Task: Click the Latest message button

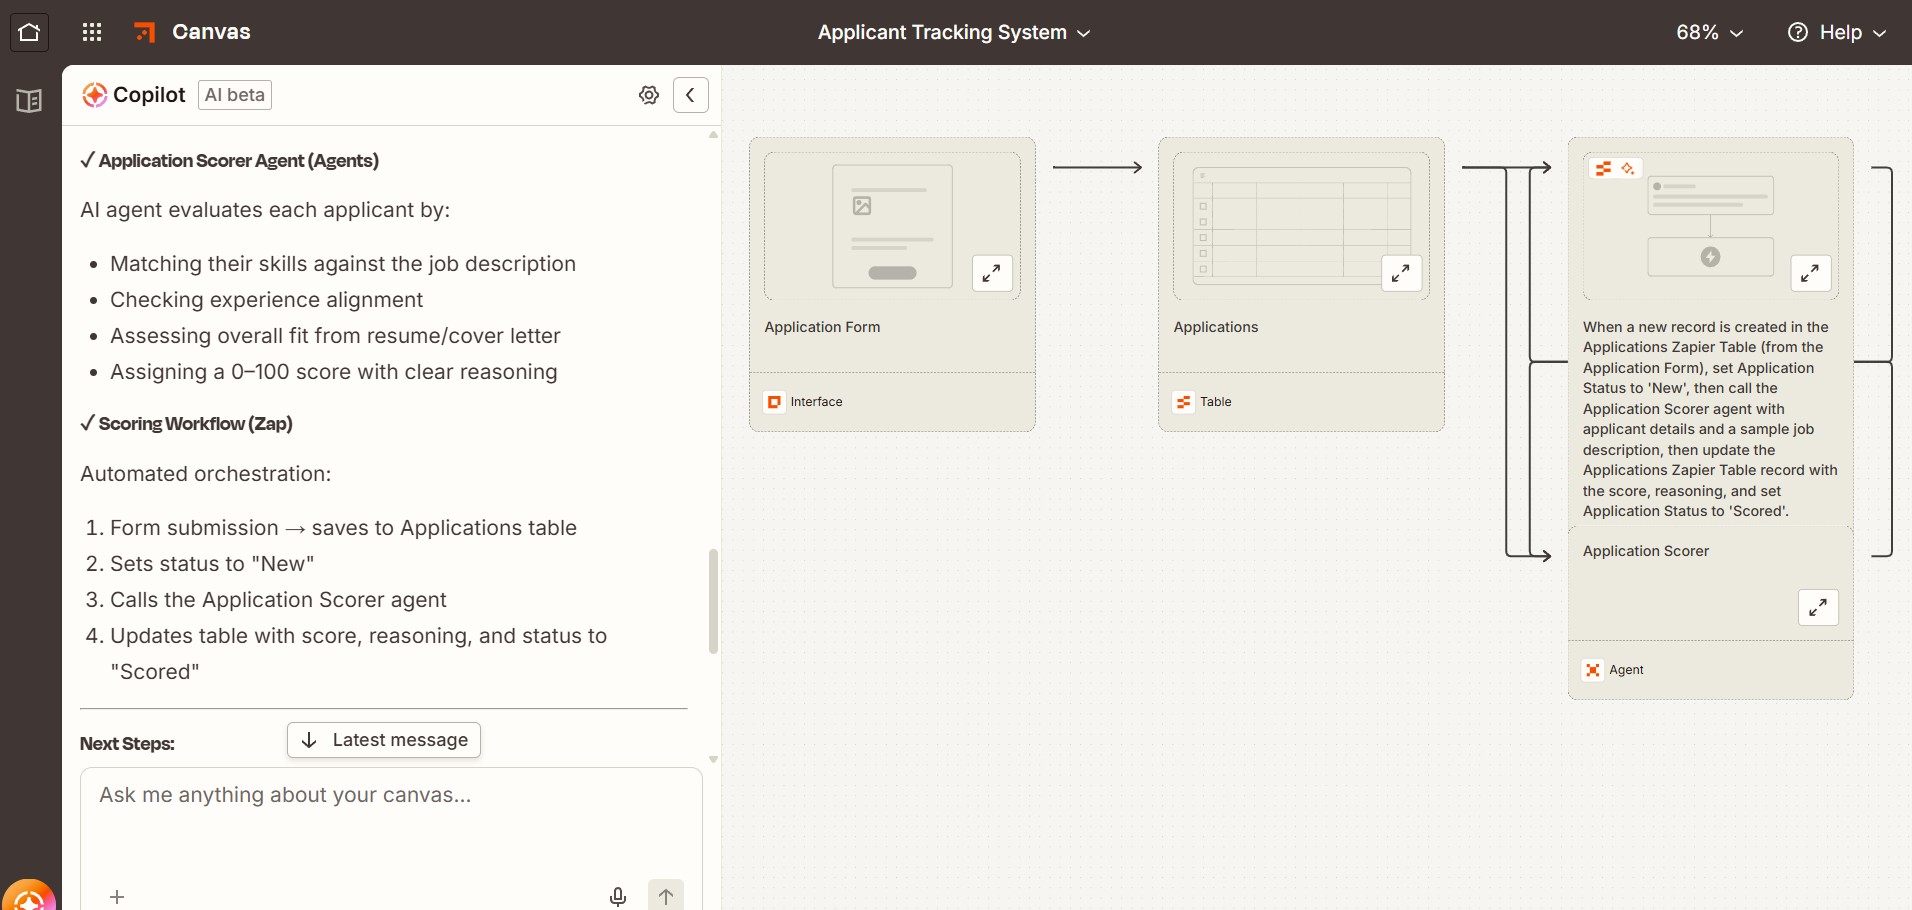Action: 383,739
